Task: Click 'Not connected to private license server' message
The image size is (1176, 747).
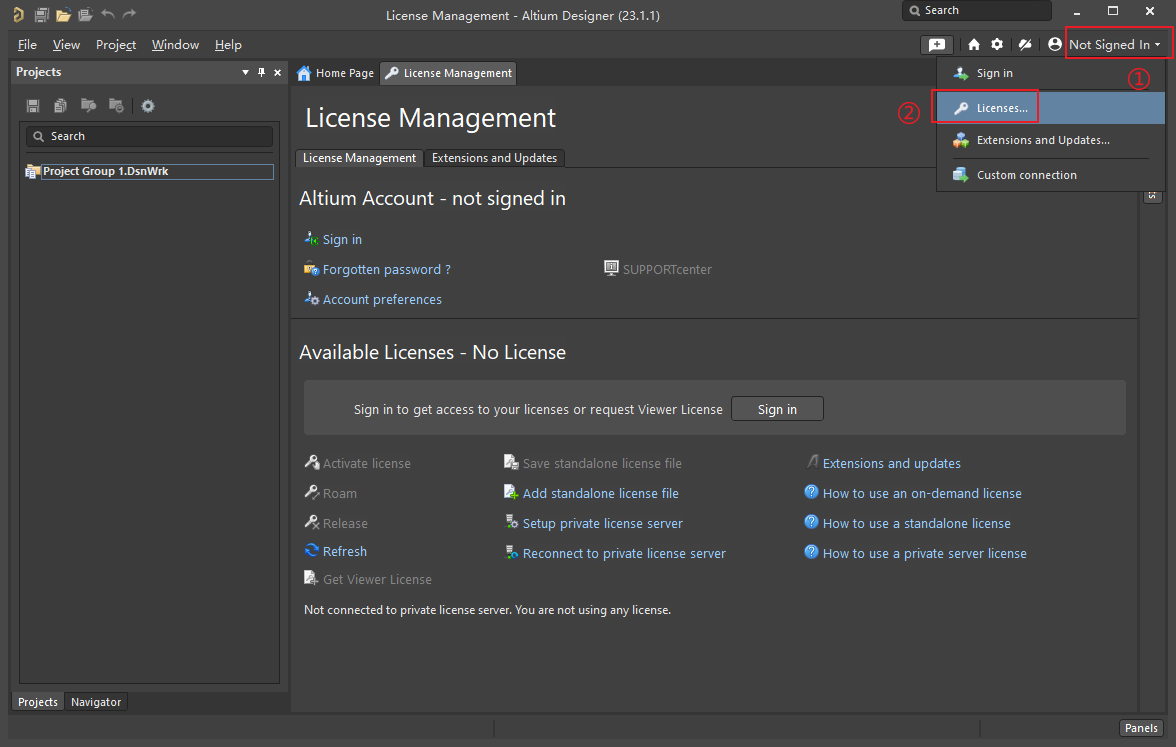Action: pyautogui.click(x=488, y=610)
